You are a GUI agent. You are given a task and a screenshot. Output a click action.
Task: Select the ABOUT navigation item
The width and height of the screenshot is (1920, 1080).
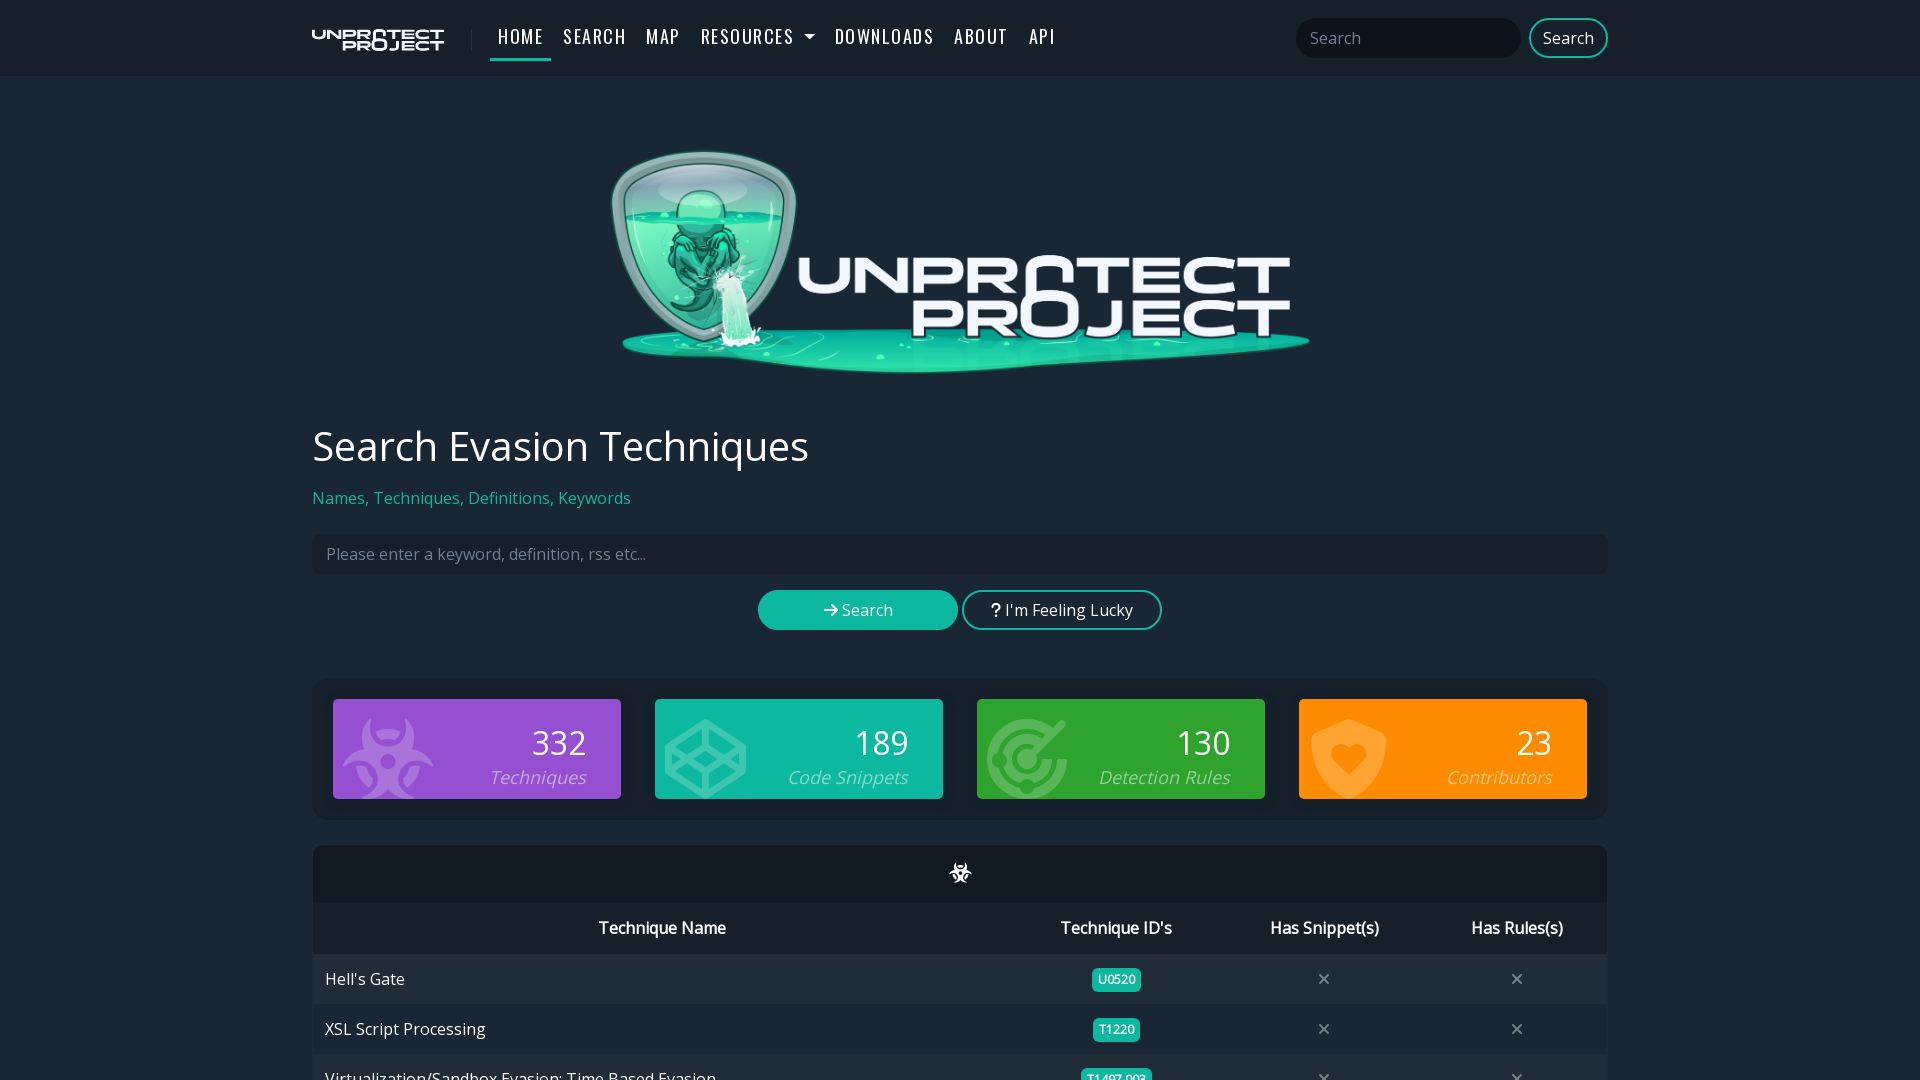980,37
